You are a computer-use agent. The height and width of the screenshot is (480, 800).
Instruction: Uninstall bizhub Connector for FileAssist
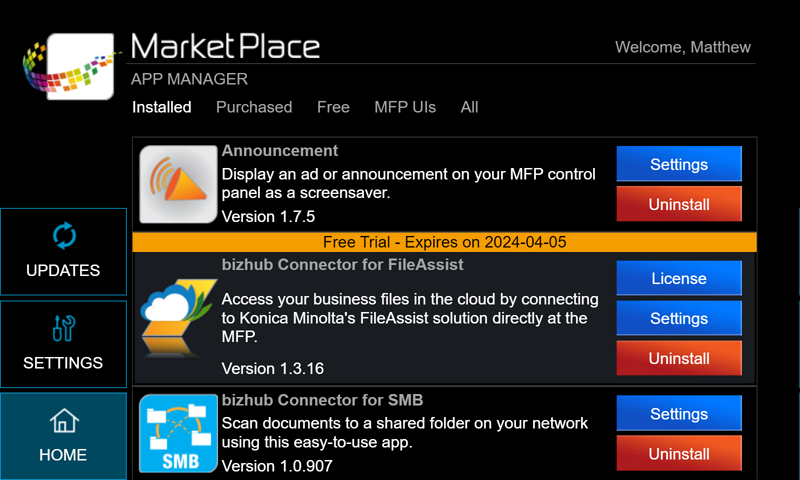click(679, 358)
